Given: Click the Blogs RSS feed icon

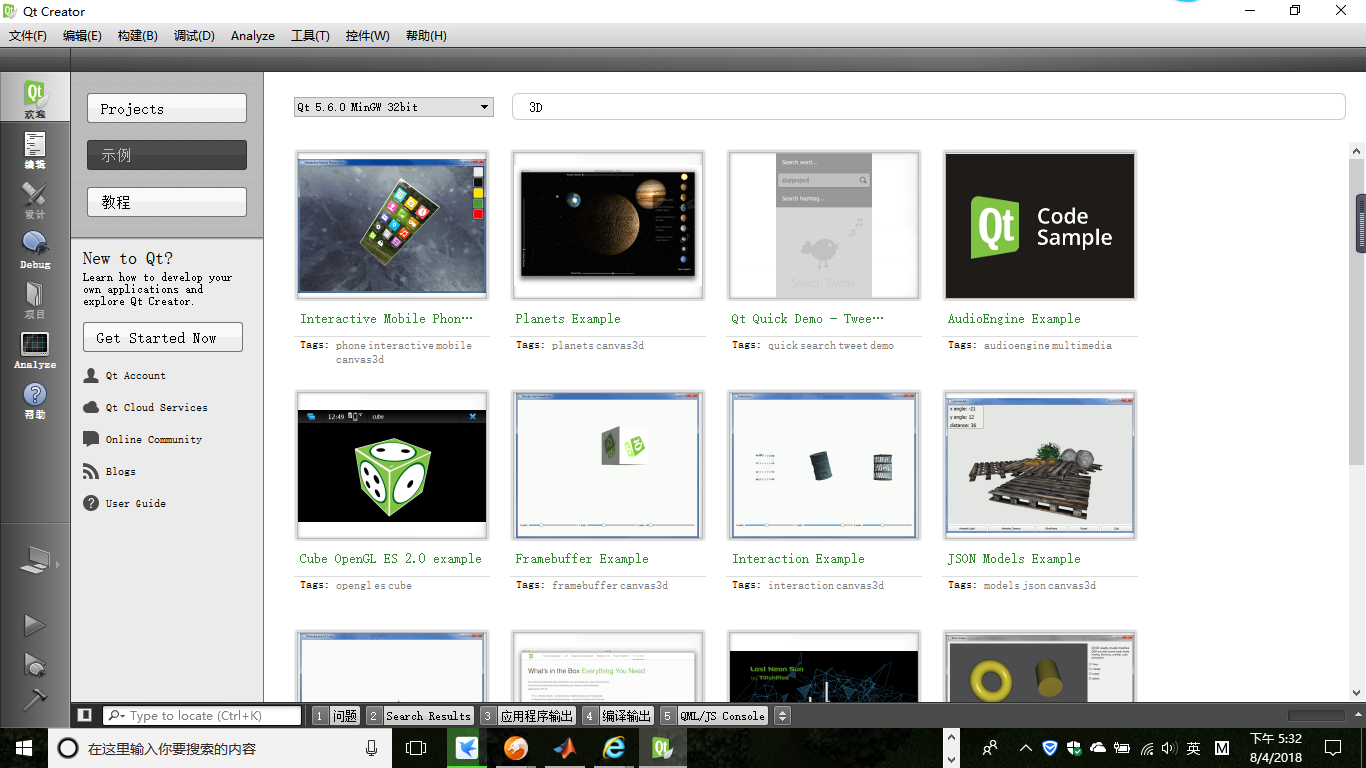Looking at the screenshot, I should click(x=91, y=472).
